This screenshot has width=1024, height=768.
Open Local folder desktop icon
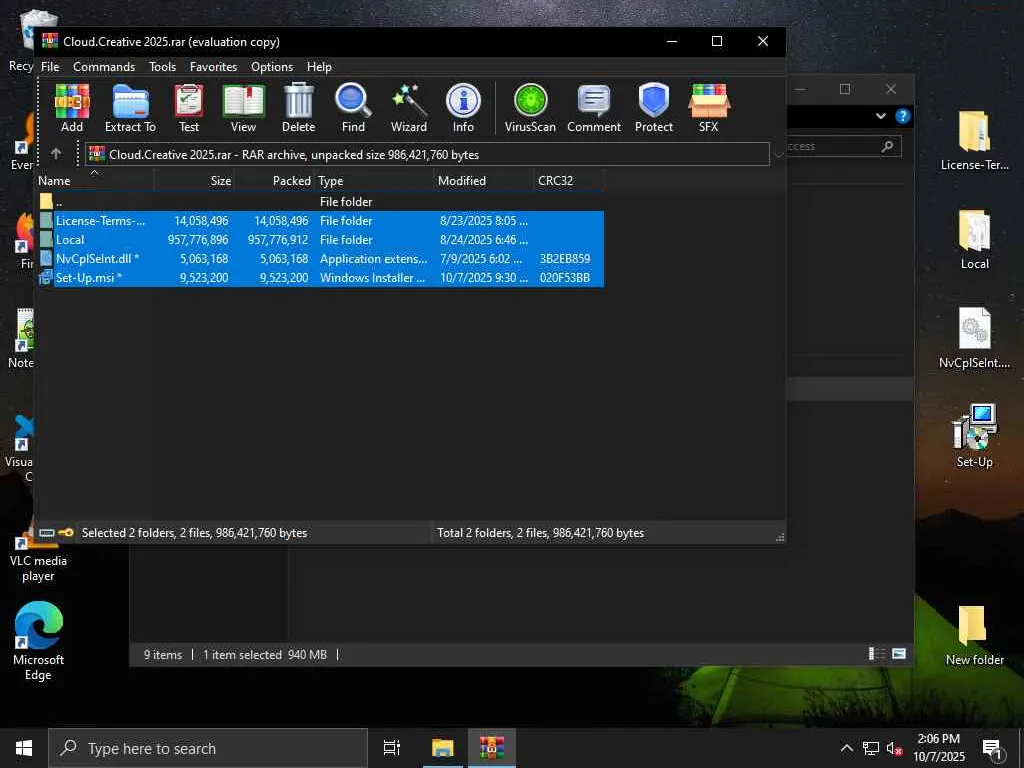coord(974,240)
